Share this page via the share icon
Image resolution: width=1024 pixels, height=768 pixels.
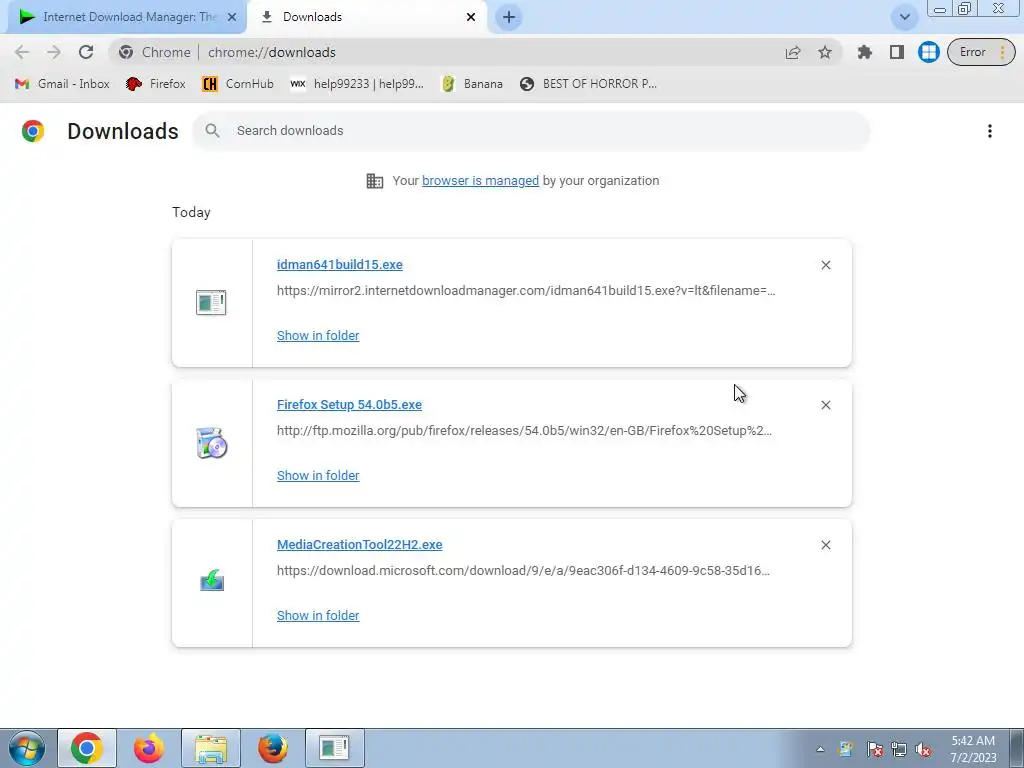coord(793,52)
